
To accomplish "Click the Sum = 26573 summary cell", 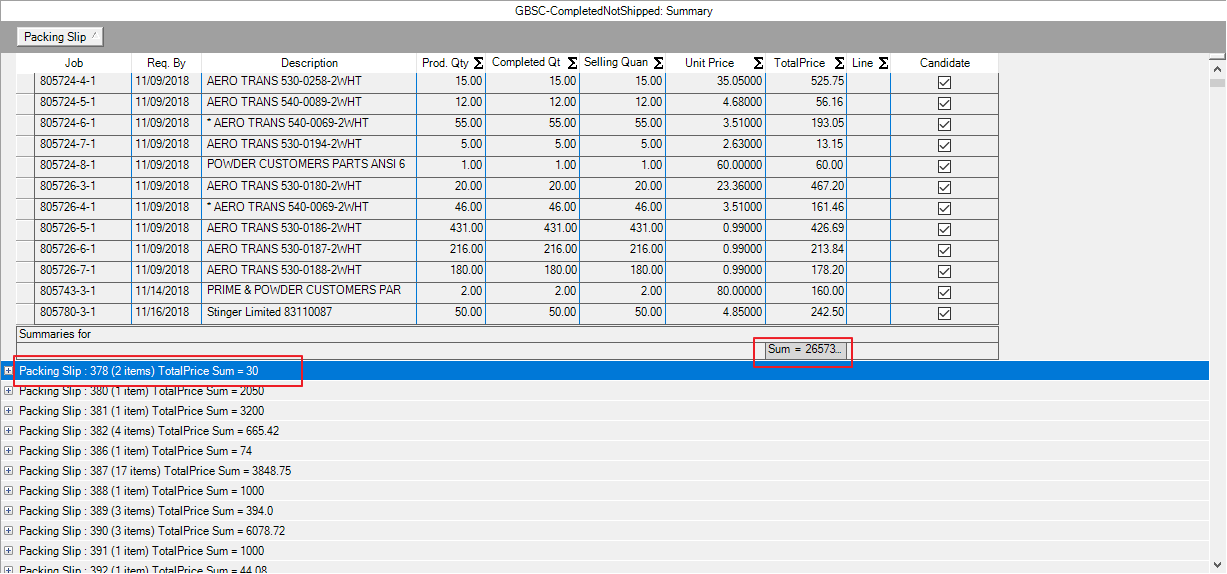I will coord(806,349).
